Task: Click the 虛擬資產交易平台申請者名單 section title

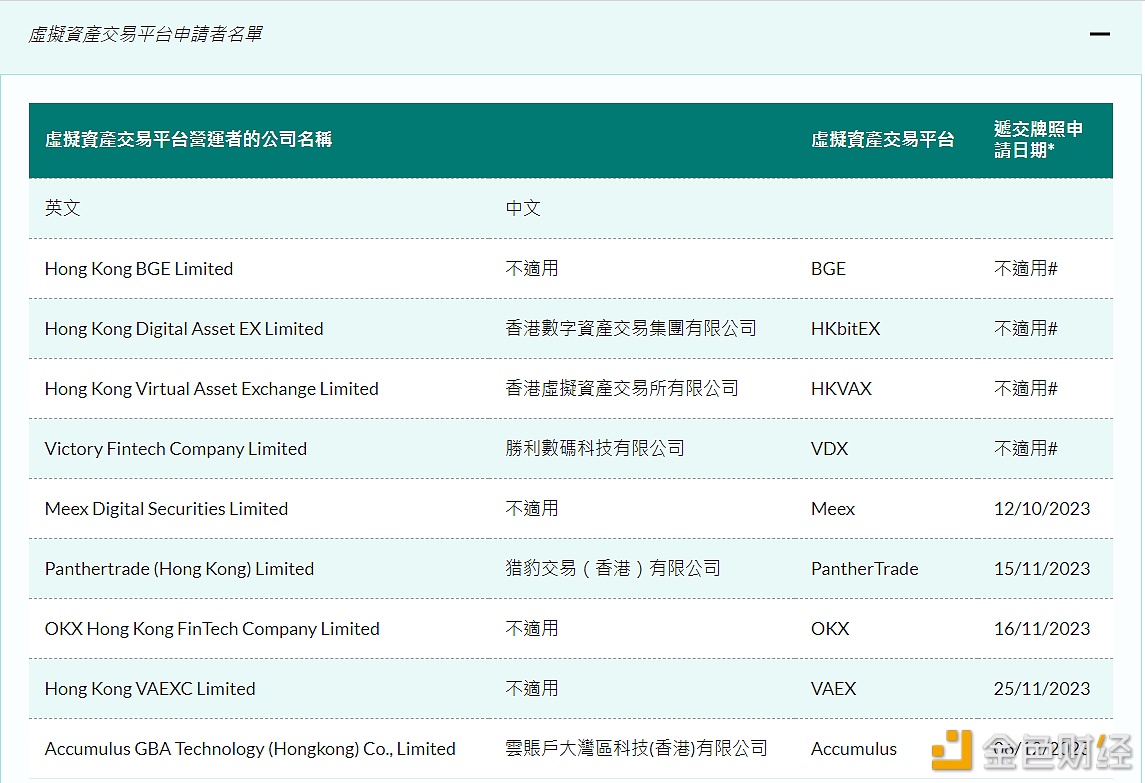Action: tap(145, 34)
